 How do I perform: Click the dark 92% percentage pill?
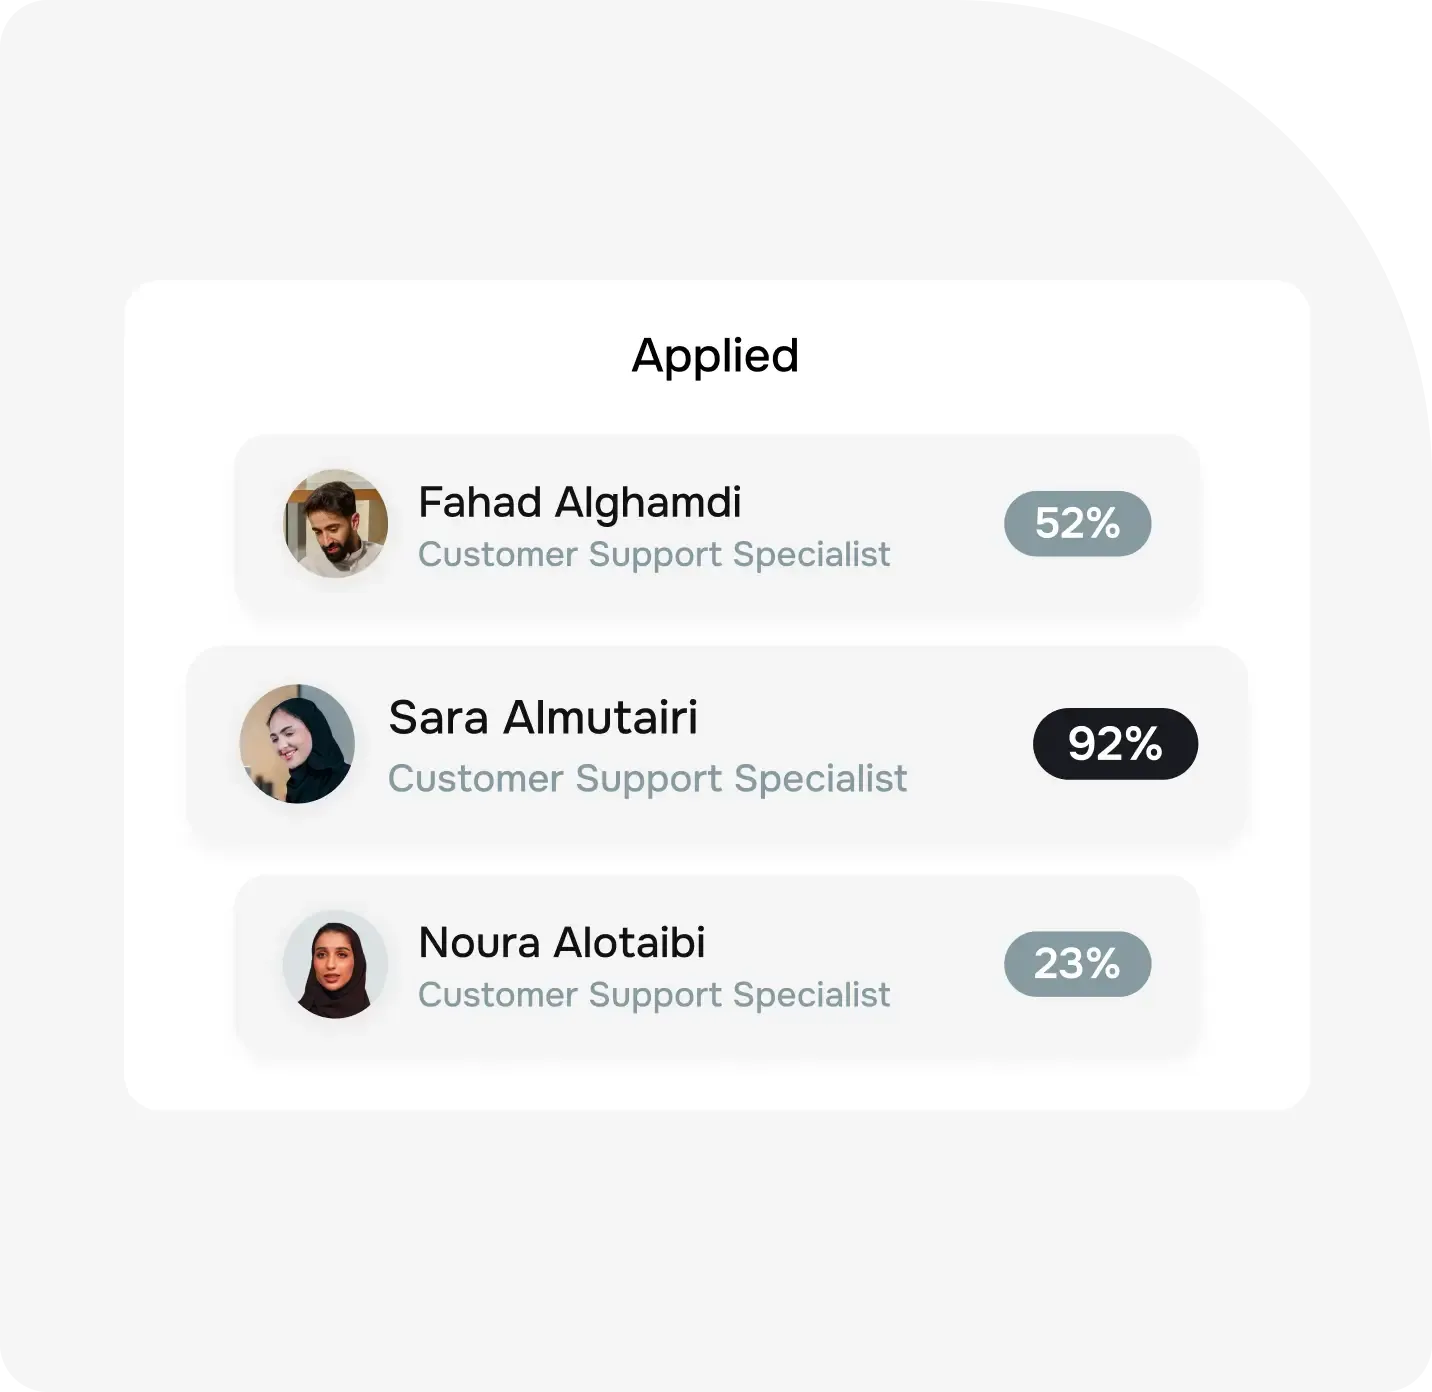click(1114, 743)
